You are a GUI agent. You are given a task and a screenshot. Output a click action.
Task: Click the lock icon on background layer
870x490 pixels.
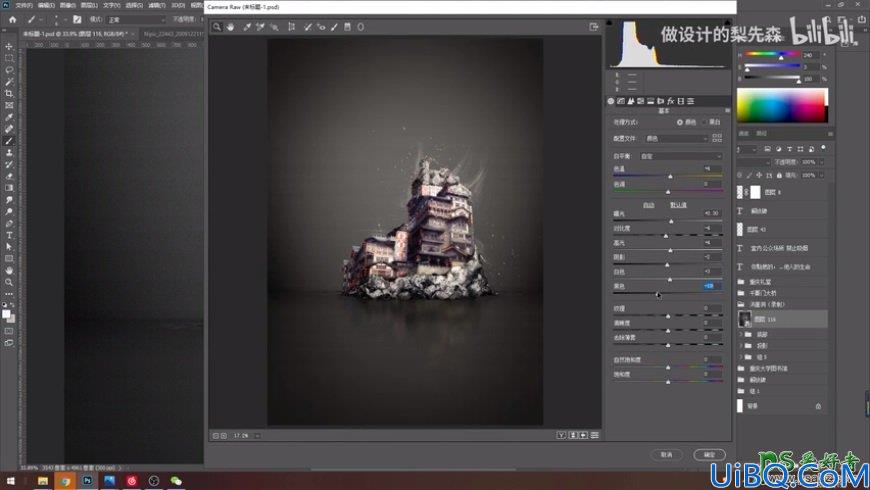(818, 406)
